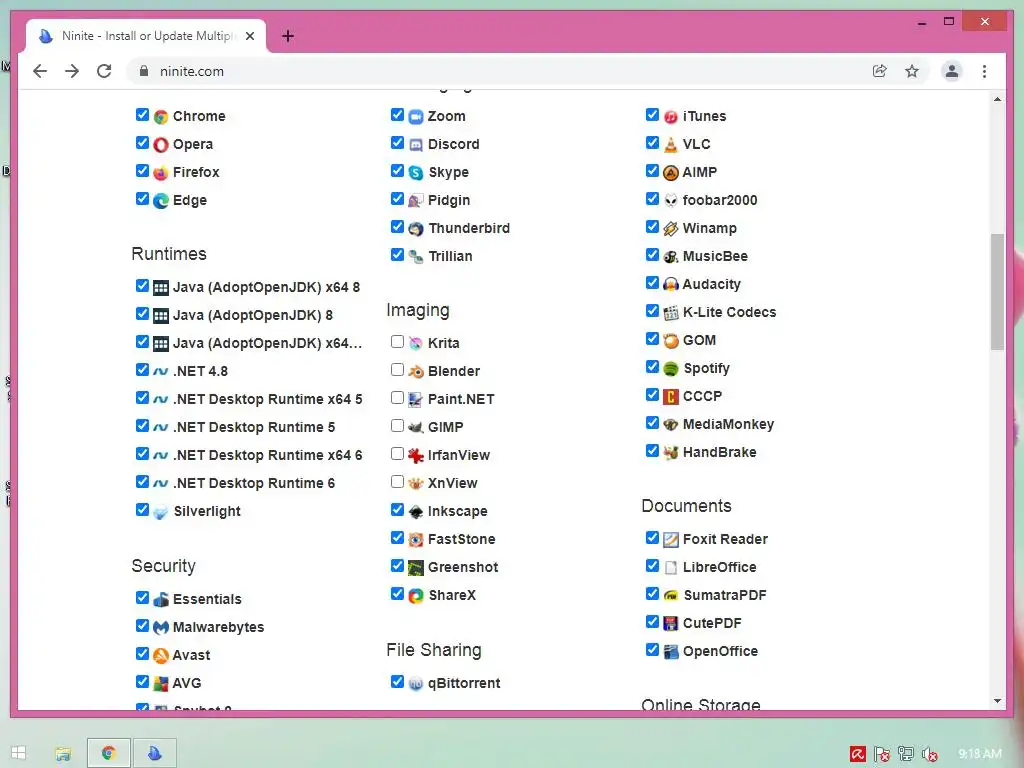Screen dimensions: 1024x768
Task: Reload the ninite.com page
Action: pos(104,71)
